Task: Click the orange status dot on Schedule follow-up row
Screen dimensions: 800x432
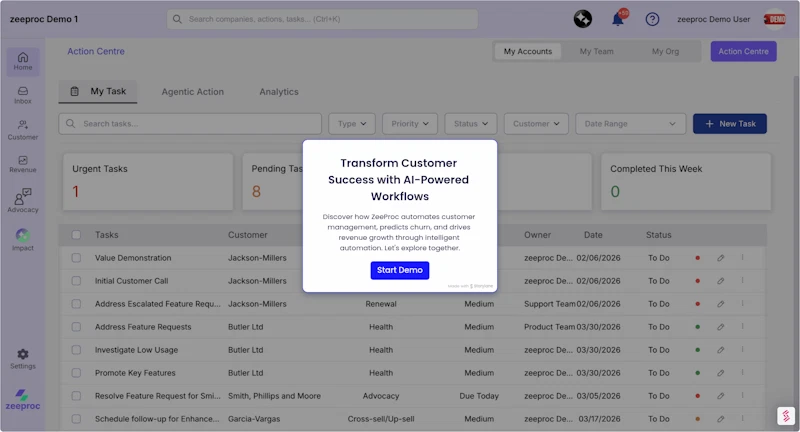Action: (697, 419)
